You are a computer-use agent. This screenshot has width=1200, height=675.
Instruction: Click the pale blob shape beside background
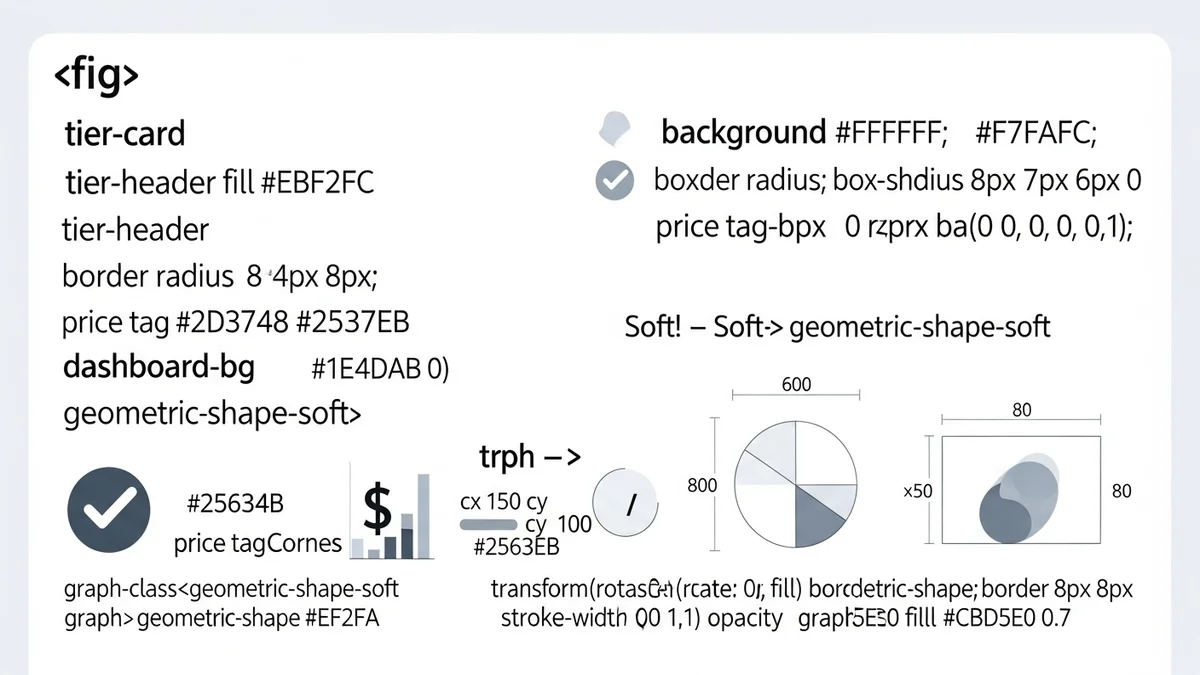pos(614,130)
